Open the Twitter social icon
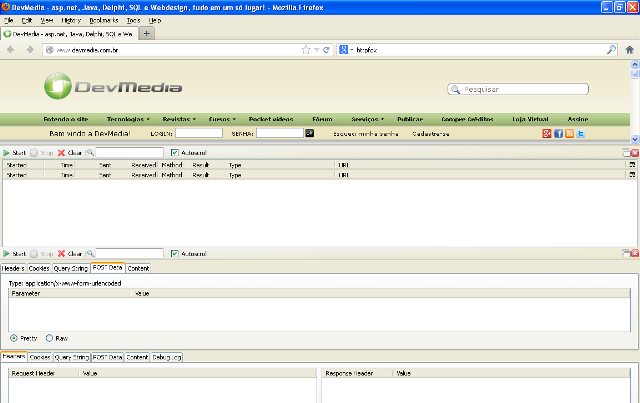Image resolution: width=640 pixels, height=403 pixels. point(580,134)
